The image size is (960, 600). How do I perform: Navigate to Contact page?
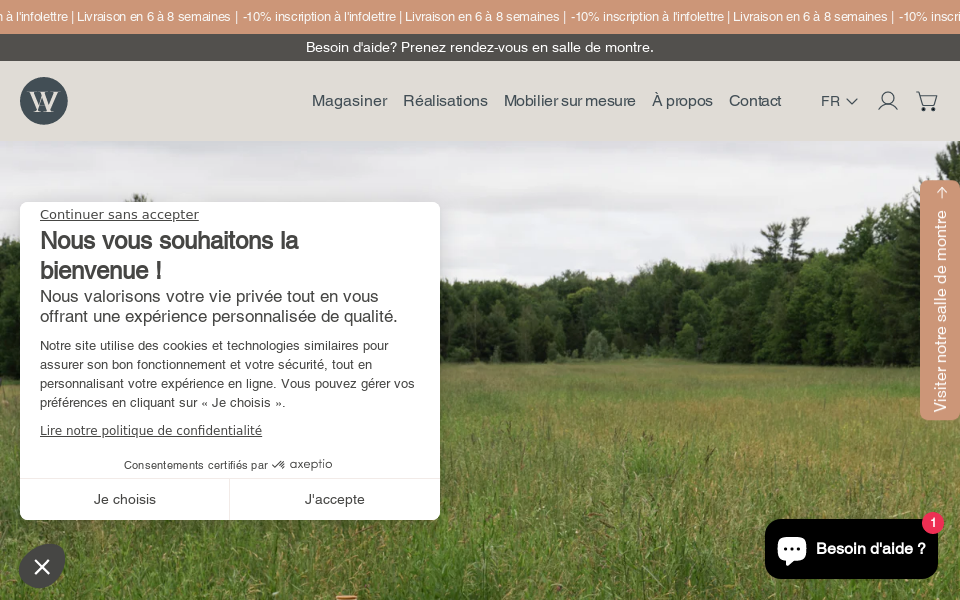(754, 101)
